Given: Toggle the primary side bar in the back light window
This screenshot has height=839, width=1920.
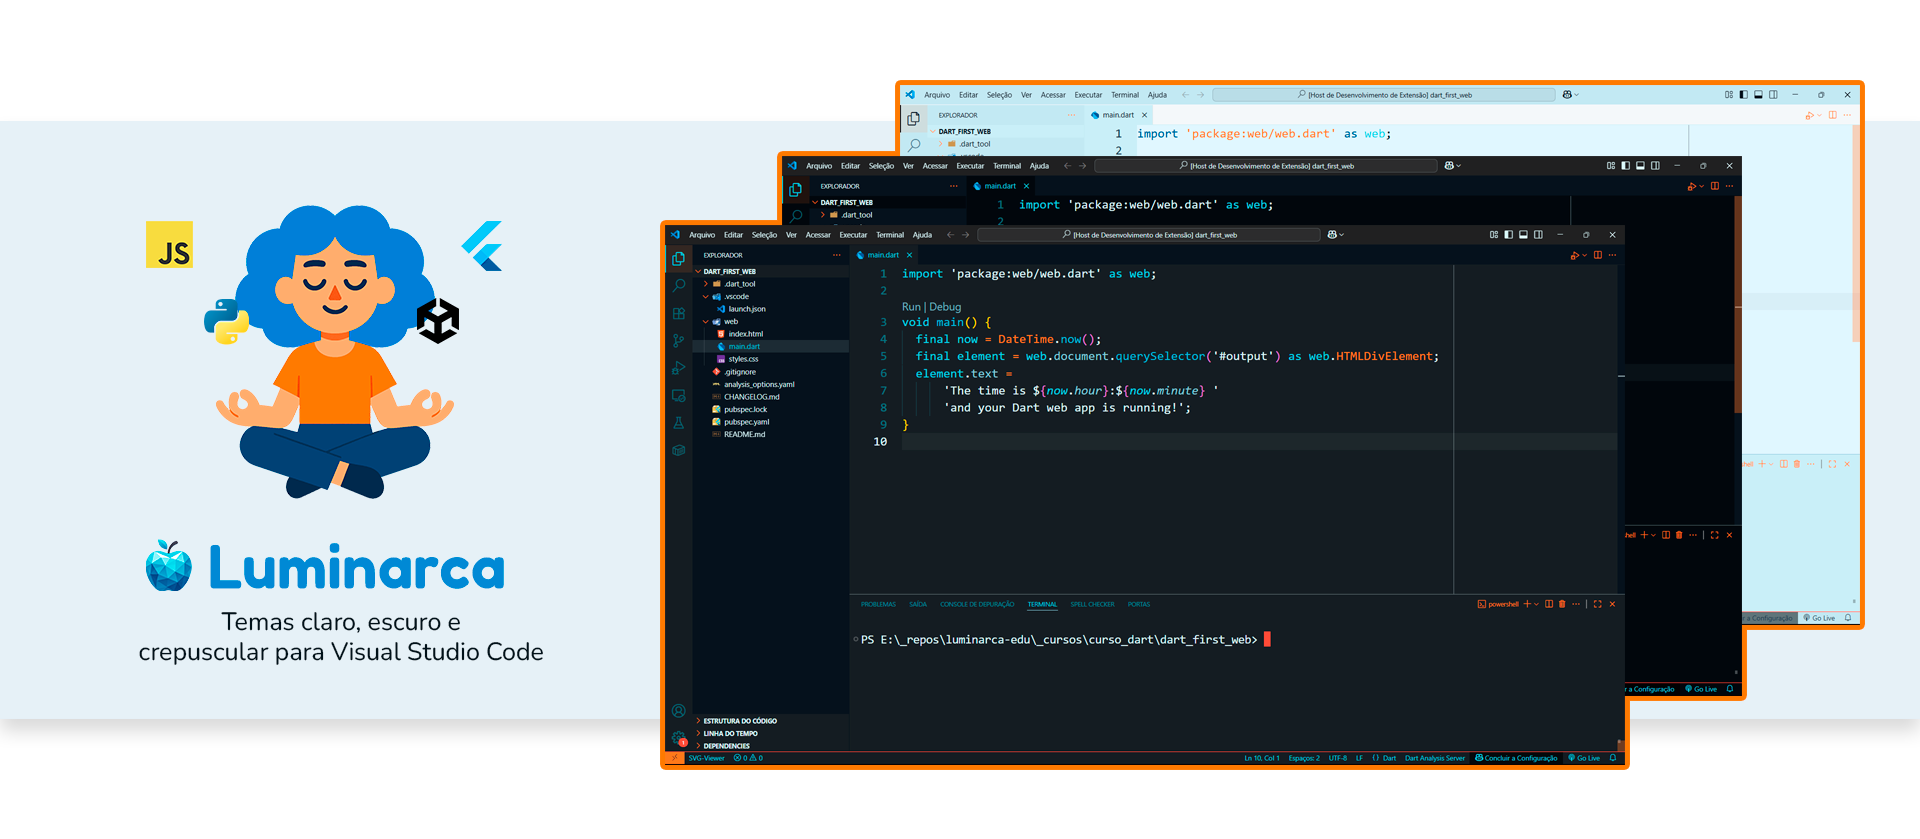Looking at the screenshot, I should point(1743,95).
